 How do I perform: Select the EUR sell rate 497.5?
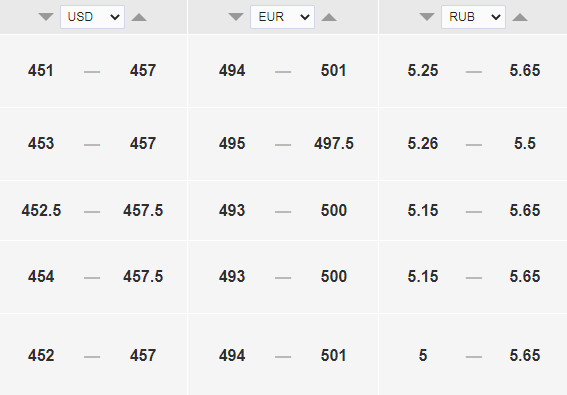click(x=334, y=144)
